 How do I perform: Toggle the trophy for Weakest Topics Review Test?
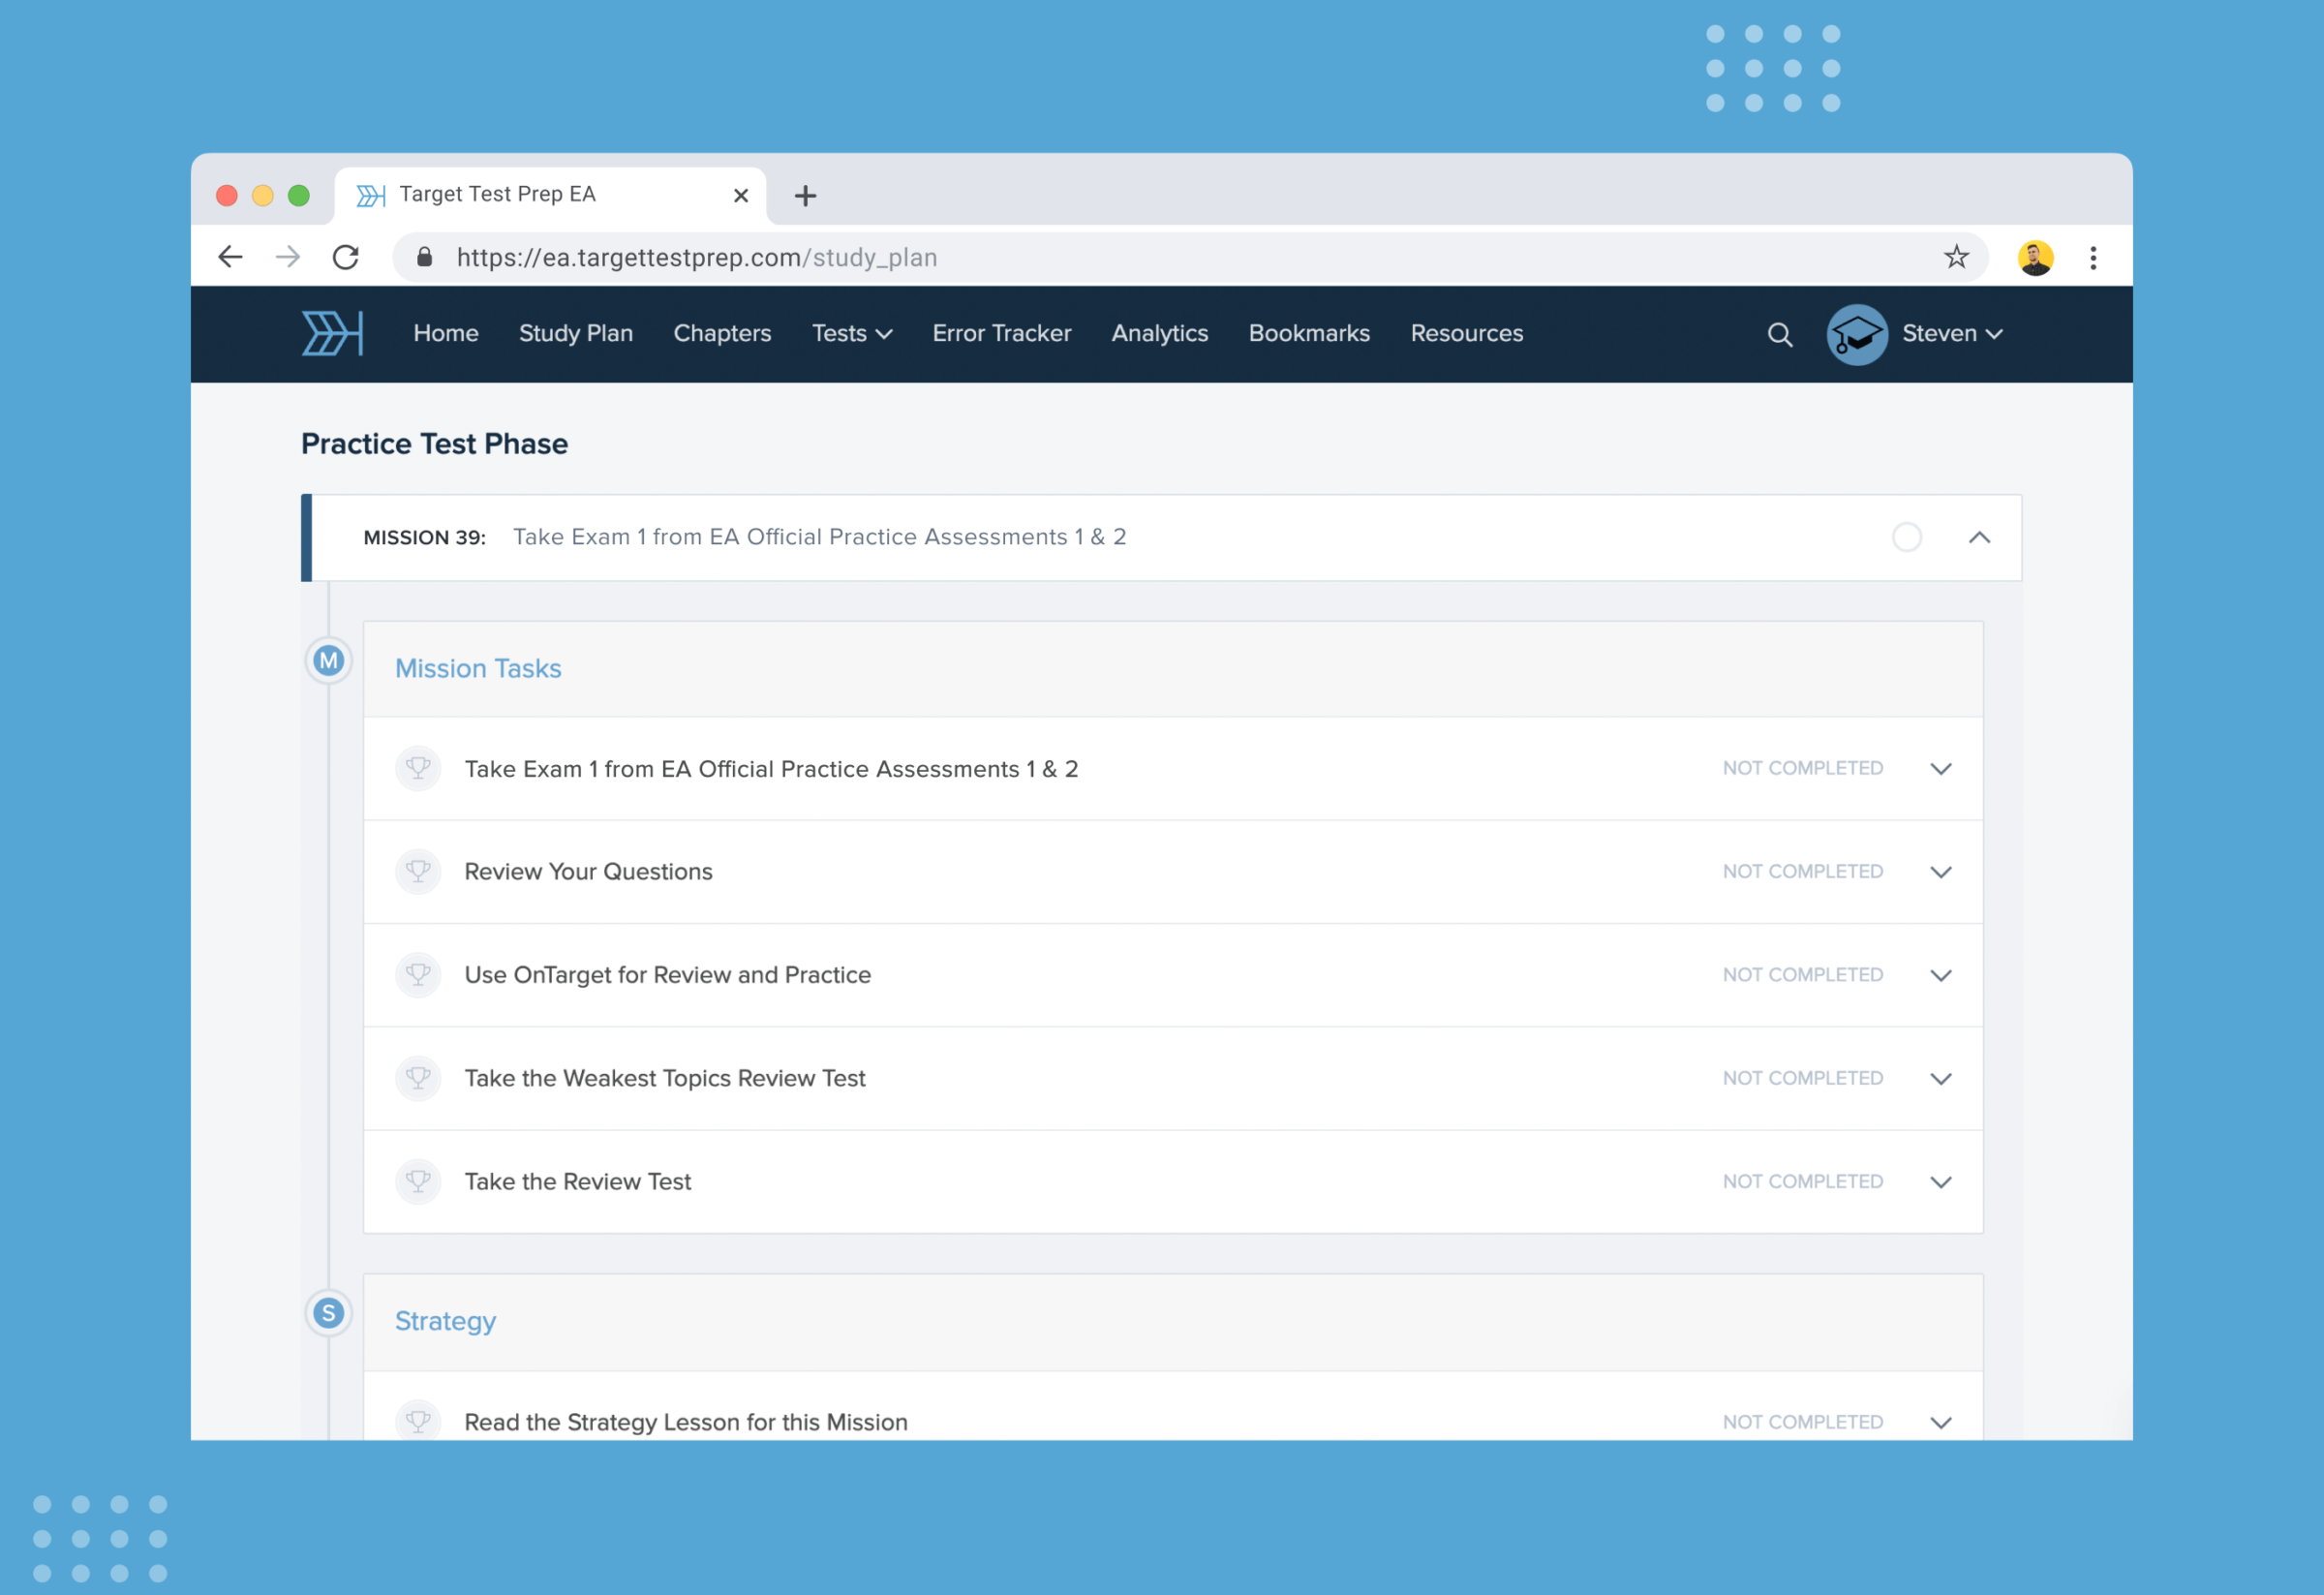pyautogui.click(x=418, y=1078)
